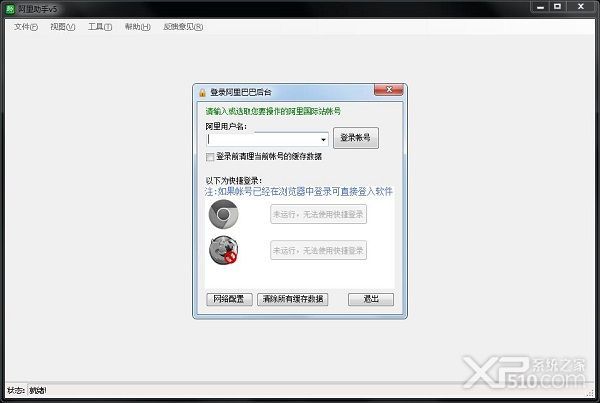Viewport: 600px width, 403px height.
Task: Open the 工具(T) menu
Action: [x=100, y=27]
